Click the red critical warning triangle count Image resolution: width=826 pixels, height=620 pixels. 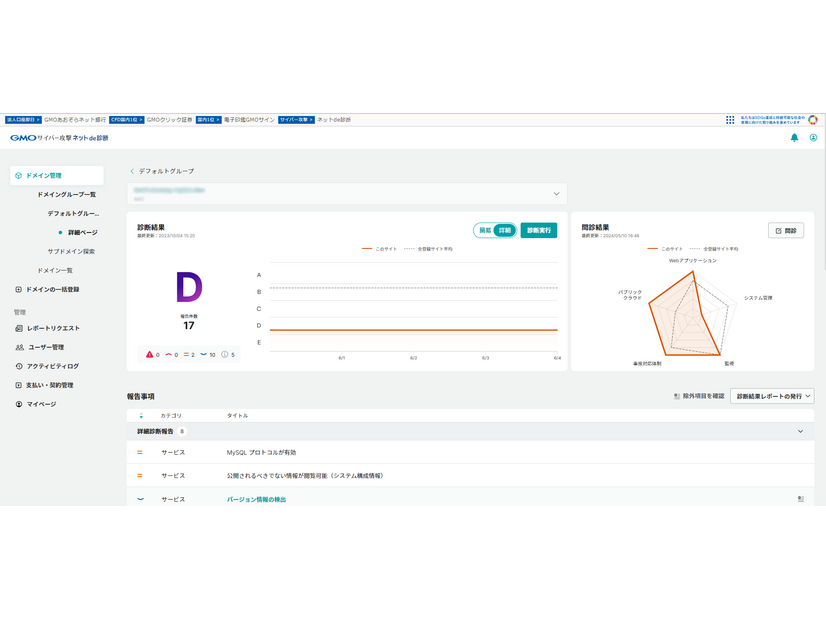tap(153, 354)
